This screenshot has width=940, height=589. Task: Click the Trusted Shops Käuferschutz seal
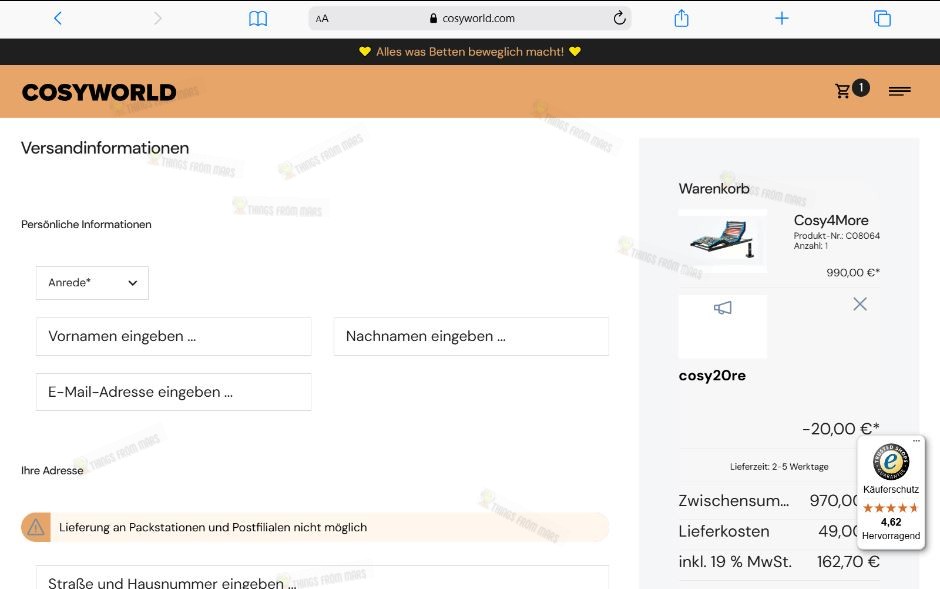click(x=890, y=462)
